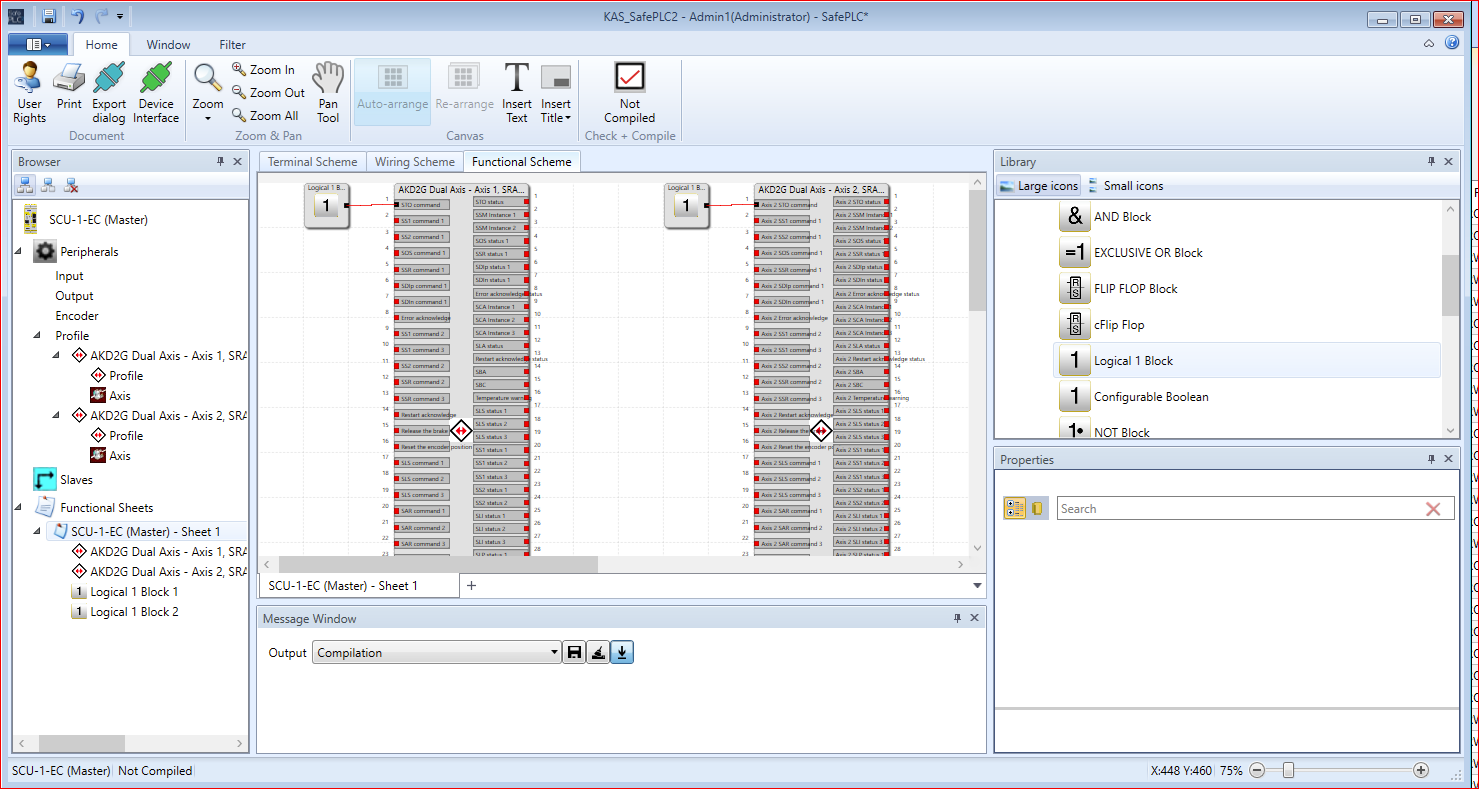Toggle categorized view in Properties panel
The height and width of the screenshot is (789, 1479).
[1014, 509]
